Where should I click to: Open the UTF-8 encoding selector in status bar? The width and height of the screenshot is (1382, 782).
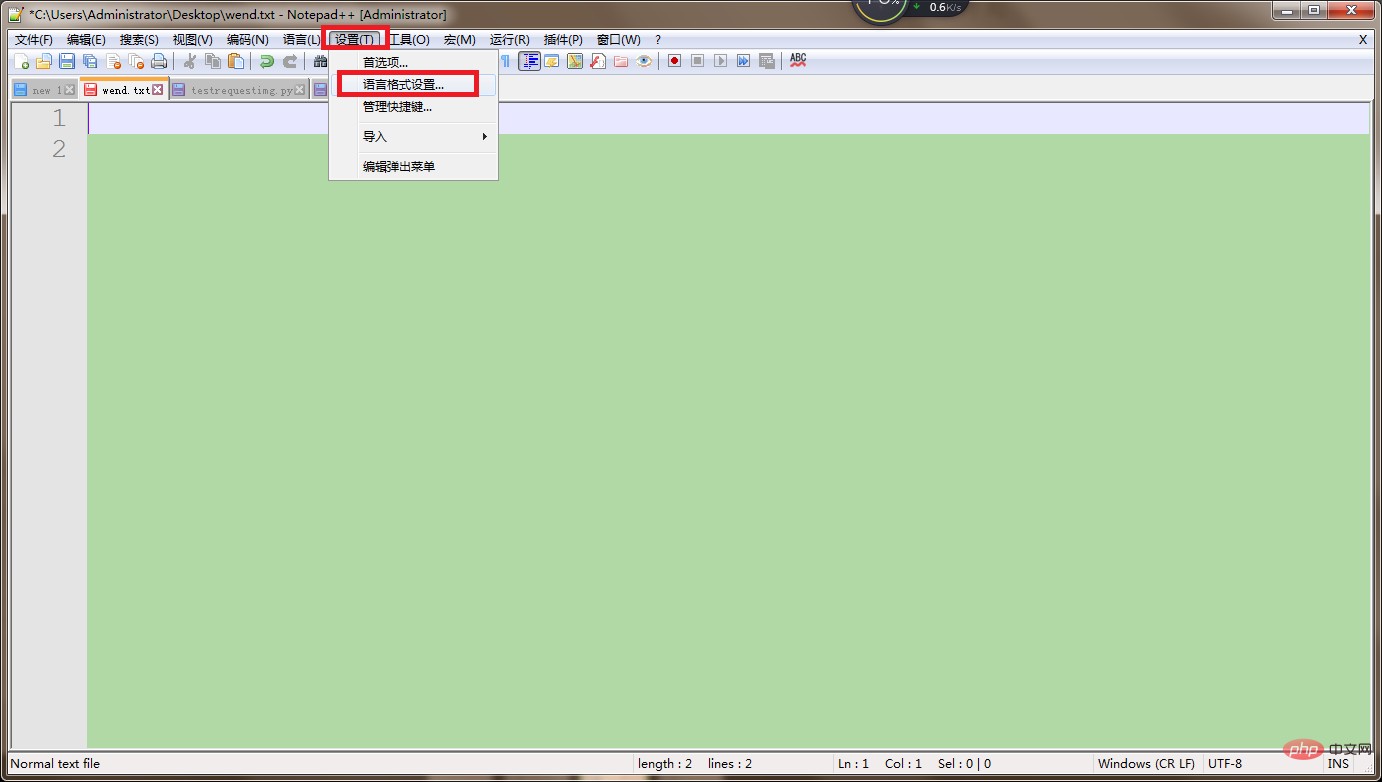(x=1225, y=764)
